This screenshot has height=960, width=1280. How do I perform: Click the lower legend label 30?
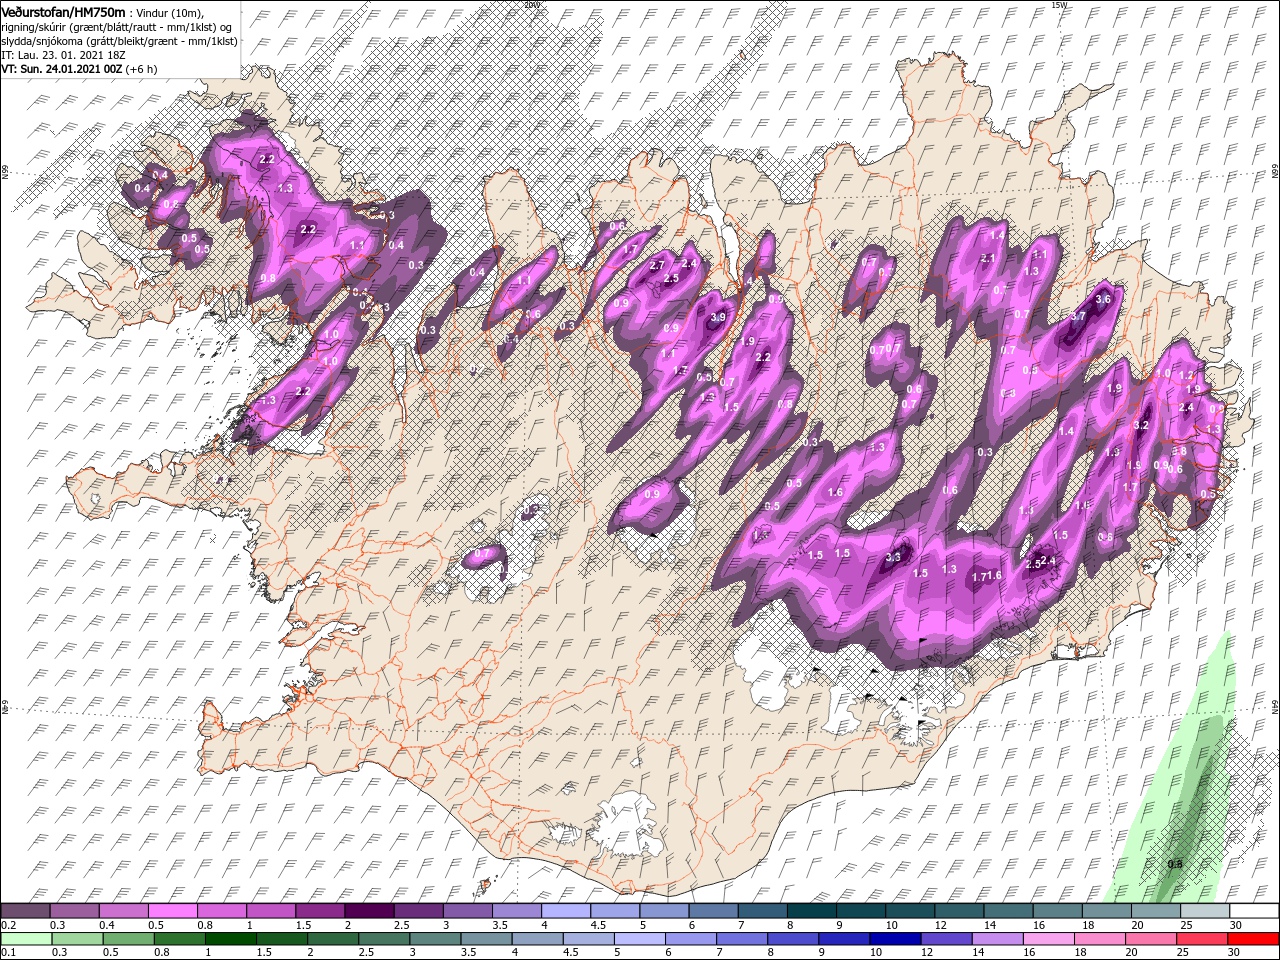pyautogui.click(x=1233, y=952)
